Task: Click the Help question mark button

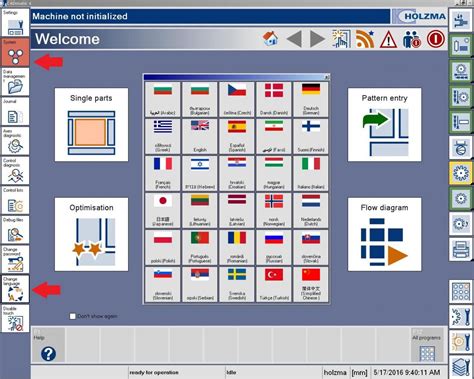Action: click(48, 345)
